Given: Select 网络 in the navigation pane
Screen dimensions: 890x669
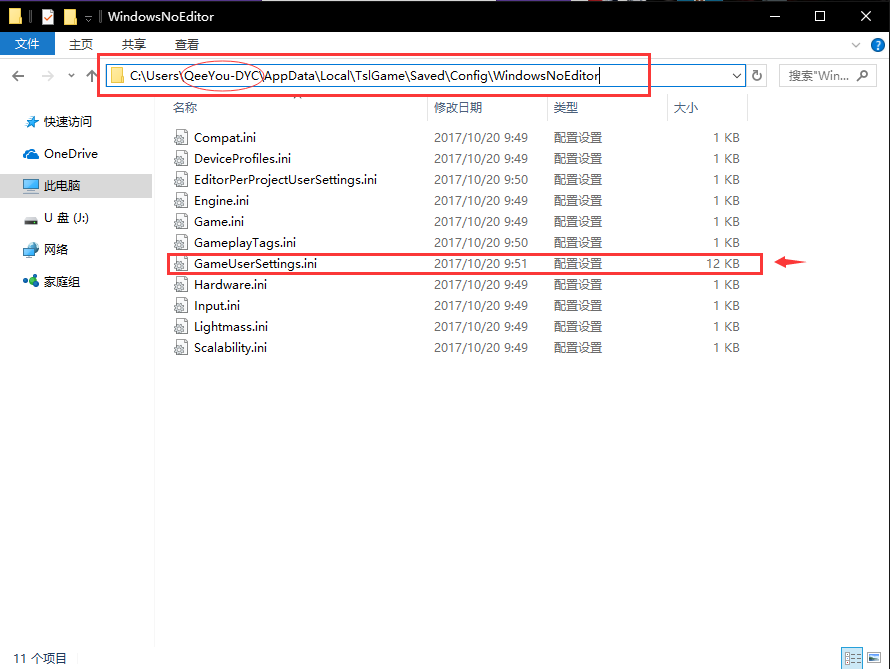Looking at the screenshot, I should (46, 250).
